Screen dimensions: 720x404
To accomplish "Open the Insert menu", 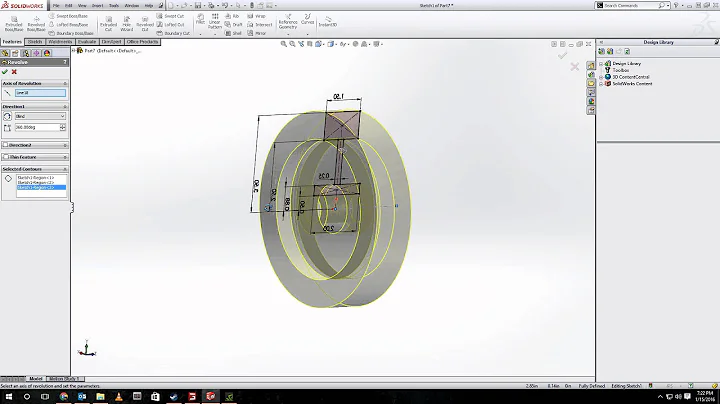I will [97, 6].
